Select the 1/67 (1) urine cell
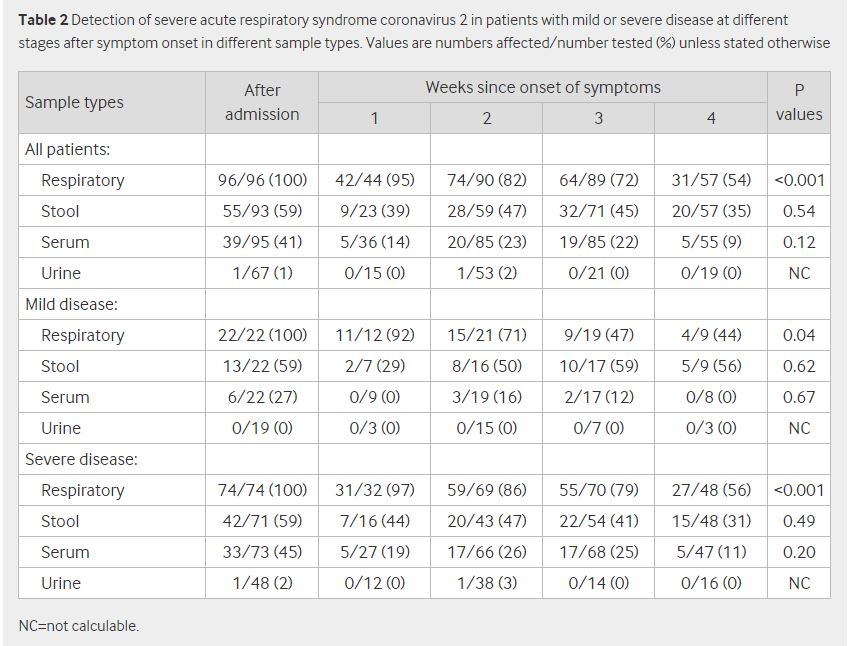Viewport: 848px width, 646px height. click(262, 273)
